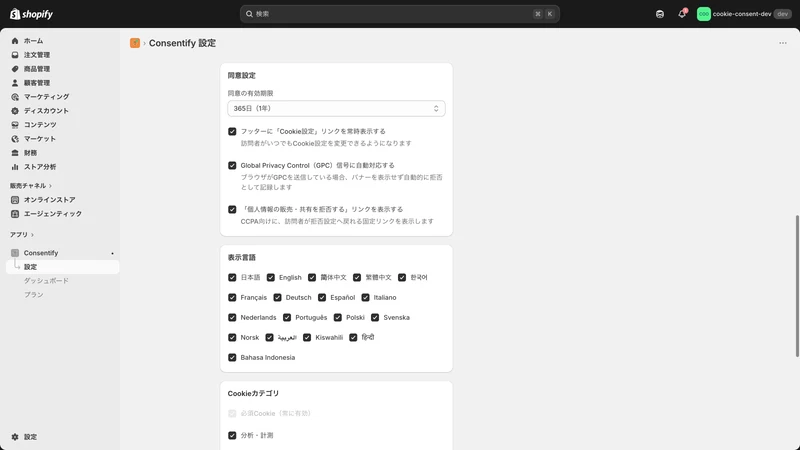The image size is (800, 450).
Task: Click the customer person icon beside 顧客管理
Action: click(15, 83)
